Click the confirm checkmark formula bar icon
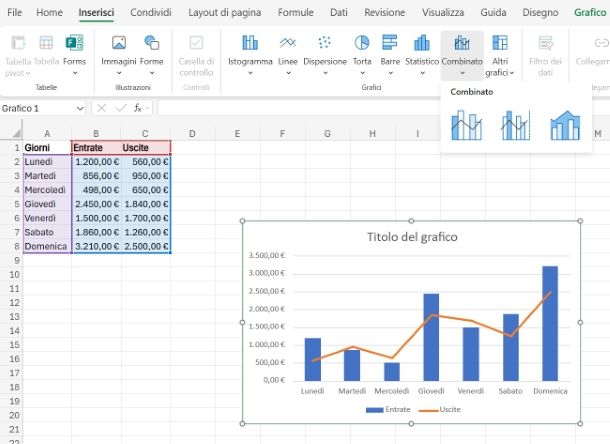 coord(121,108)
